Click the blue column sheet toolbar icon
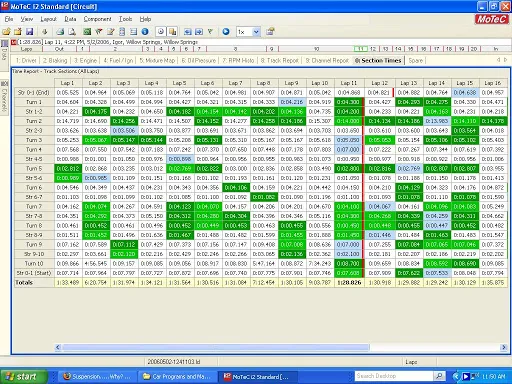This screenshot has width=512, height=384. [x=122, y=32]
